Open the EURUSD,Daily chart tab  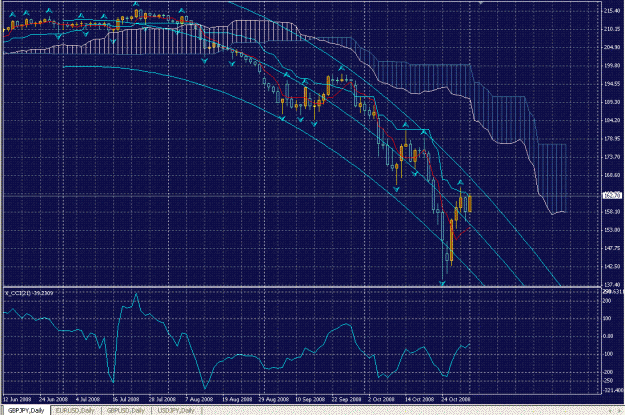75,411
